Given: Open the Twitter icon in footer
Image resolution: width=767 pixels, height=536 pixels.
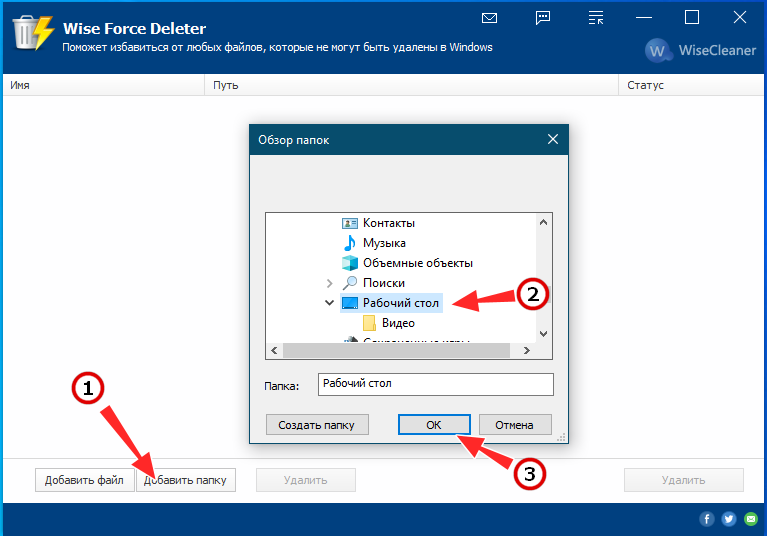Looking at the screenshot, I should point(729,518).
